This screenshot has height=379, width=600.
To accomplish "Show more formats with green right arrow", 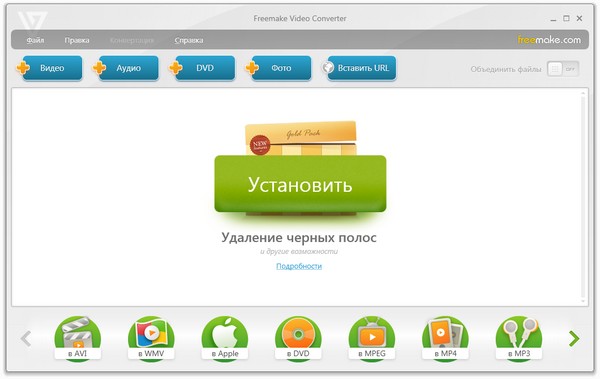I will 574,338.
